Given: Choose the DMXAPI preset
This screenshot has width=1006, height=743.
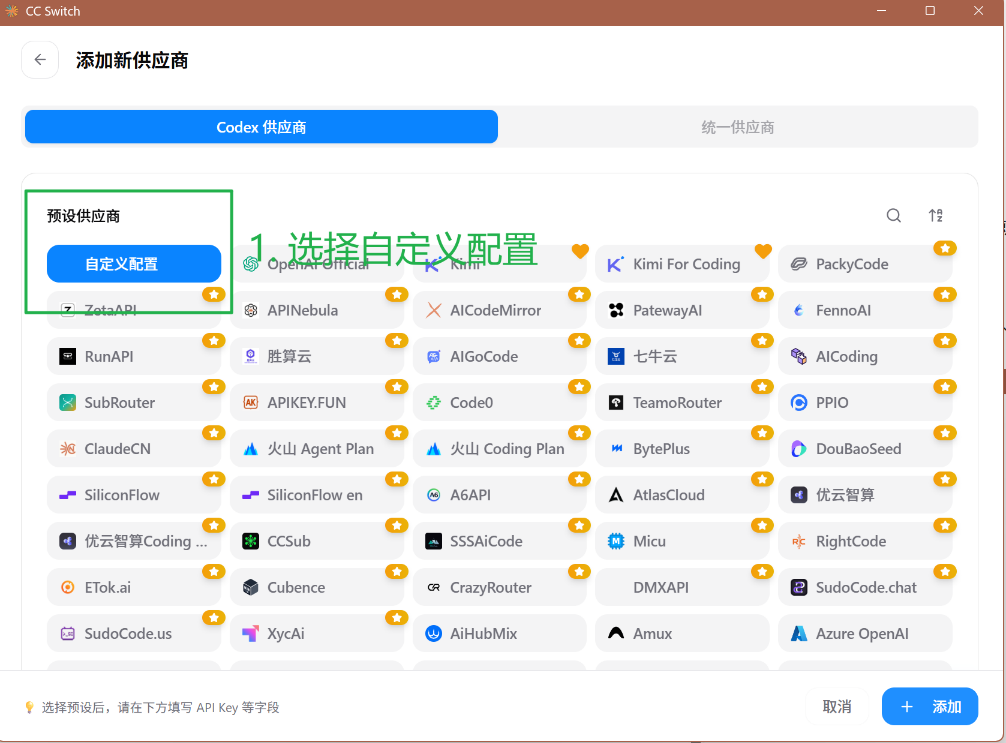Looking at the screenshot, I should [x=682, y=587].
